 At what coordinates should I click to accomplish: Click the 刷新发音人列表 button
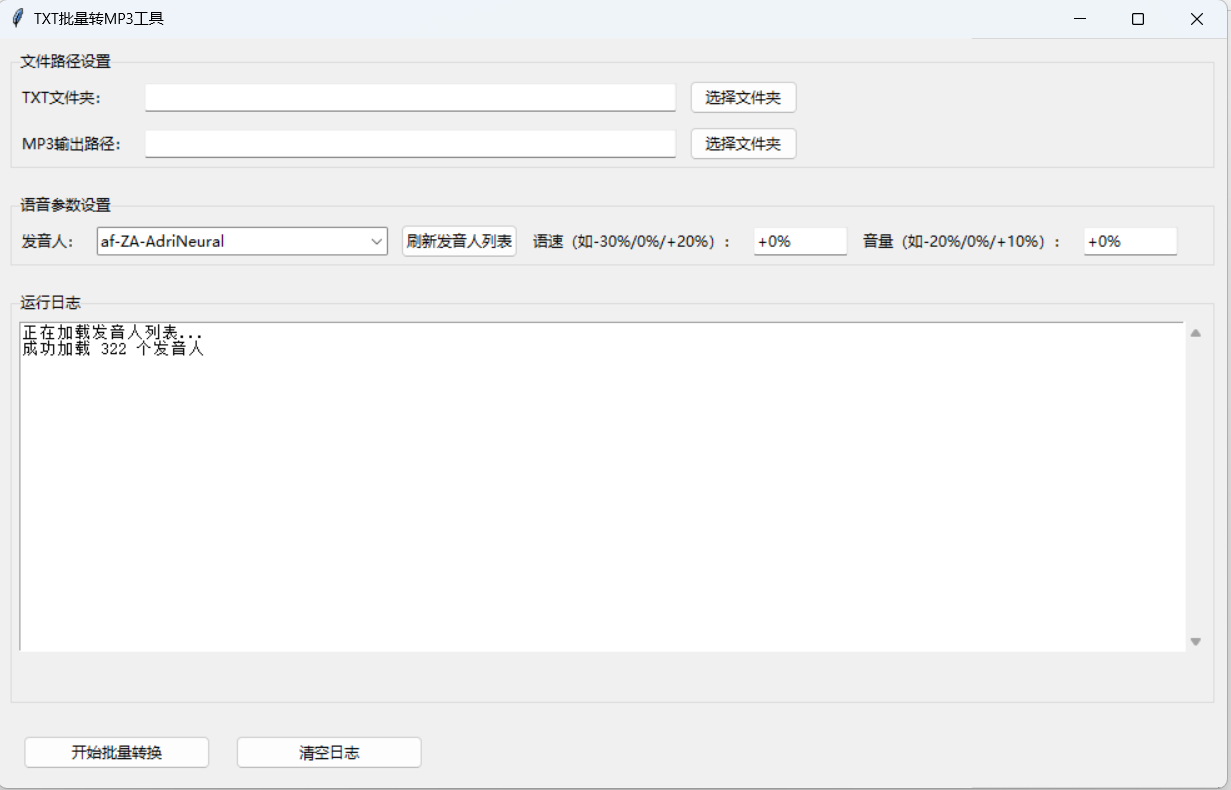coord(459,240)
